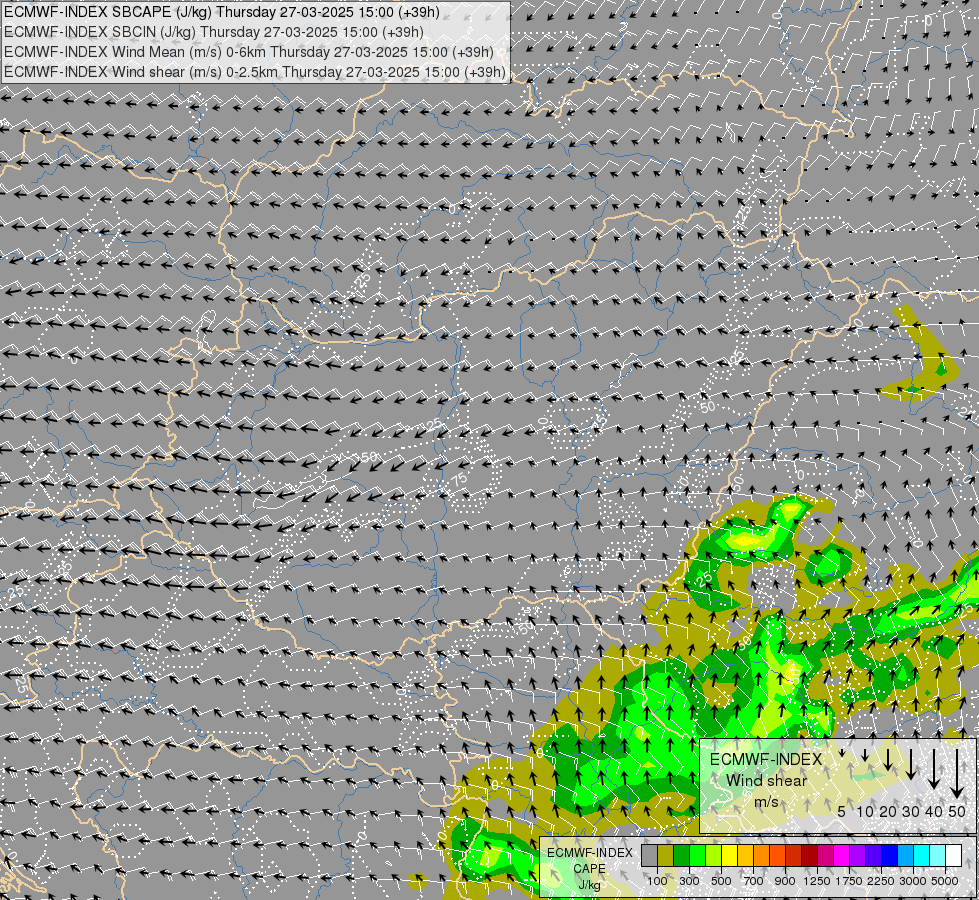Click the 900 label under CAPE scale
Image resolution: width=979 pixels, height=900 pixels.
[785, 881]
